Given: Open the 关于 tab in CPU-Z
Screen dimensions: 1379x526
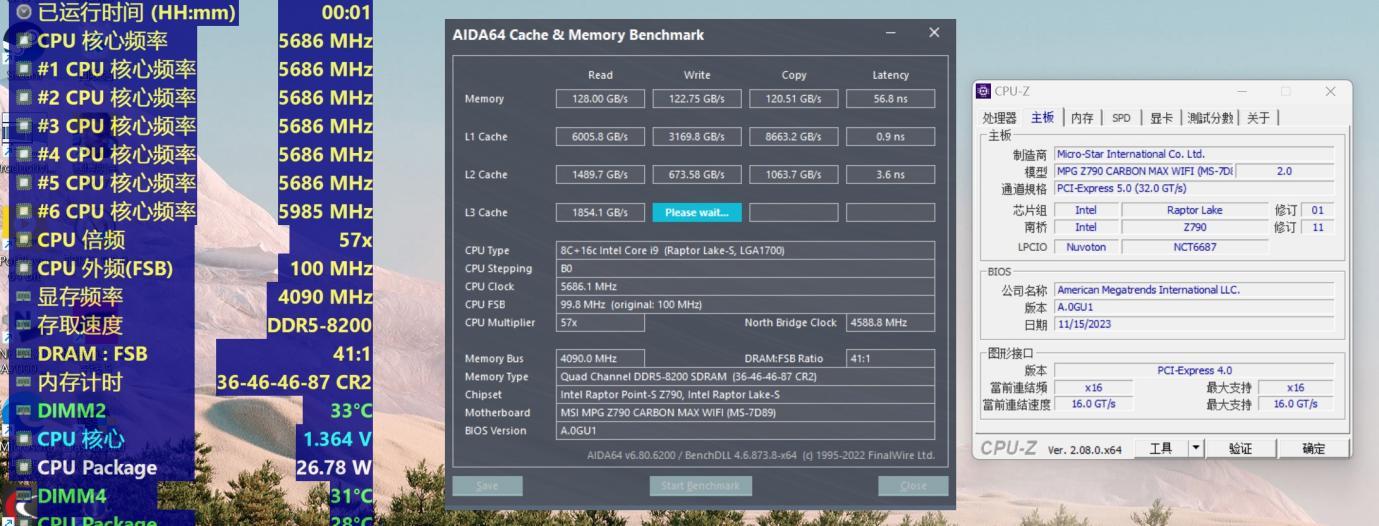Looking at the screenshot, I should pyautogui.click(x=1258, y=118).
